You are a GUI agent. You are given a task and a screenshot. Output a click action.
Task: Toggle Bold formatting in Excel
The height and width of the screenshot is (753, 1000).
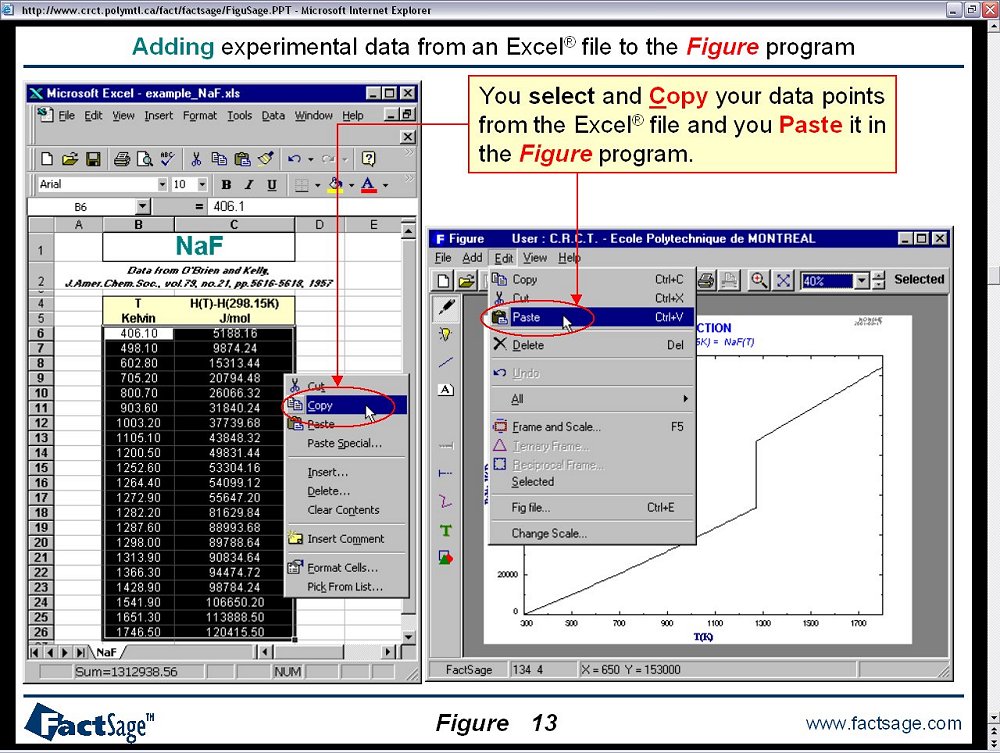(226, 185)
